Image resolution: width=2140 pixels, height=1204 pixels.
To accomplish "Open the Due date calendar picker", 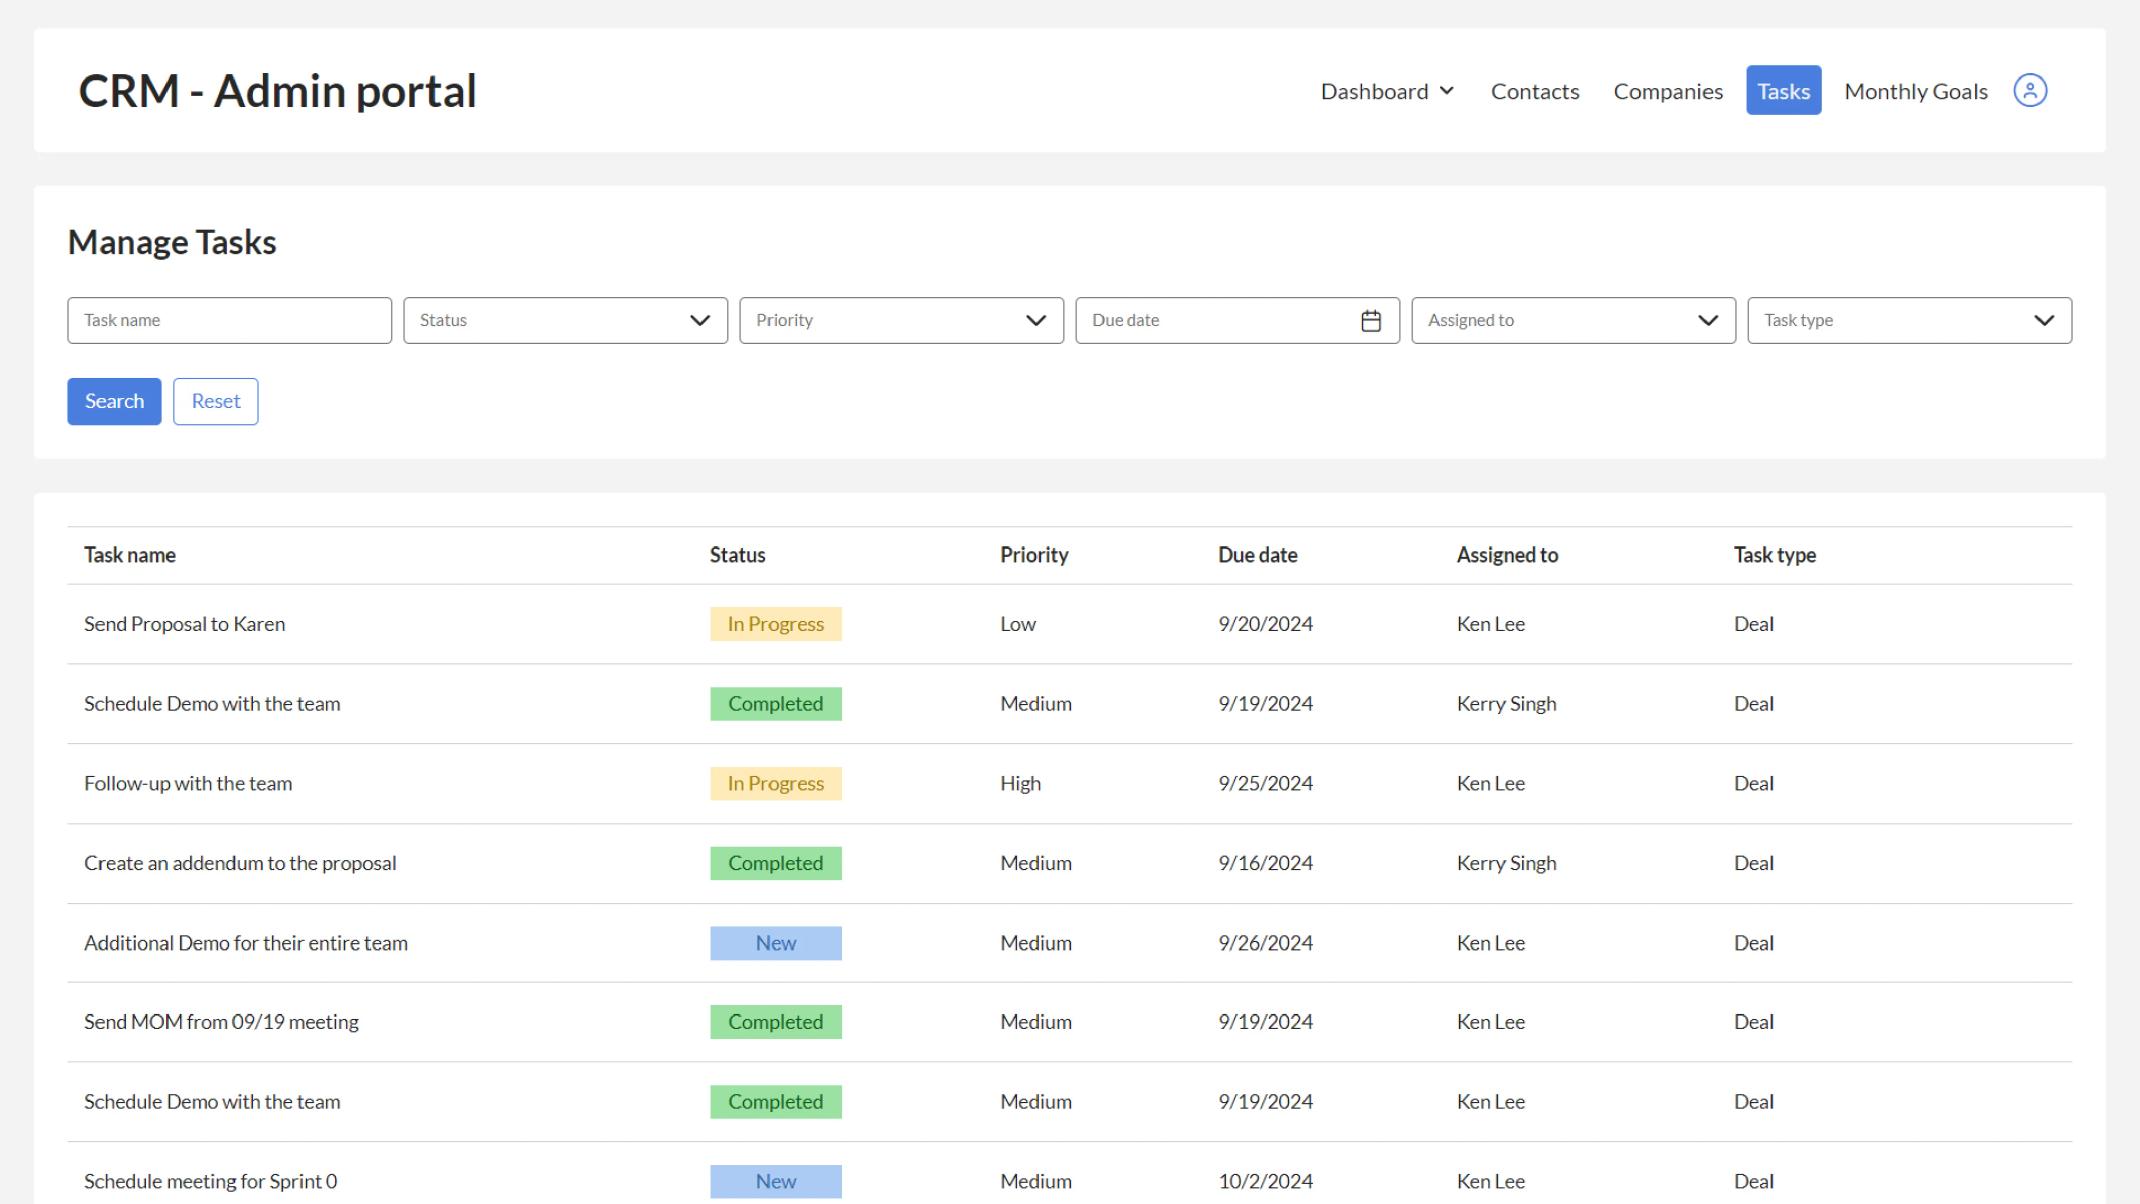I will tap(1372, 320).
